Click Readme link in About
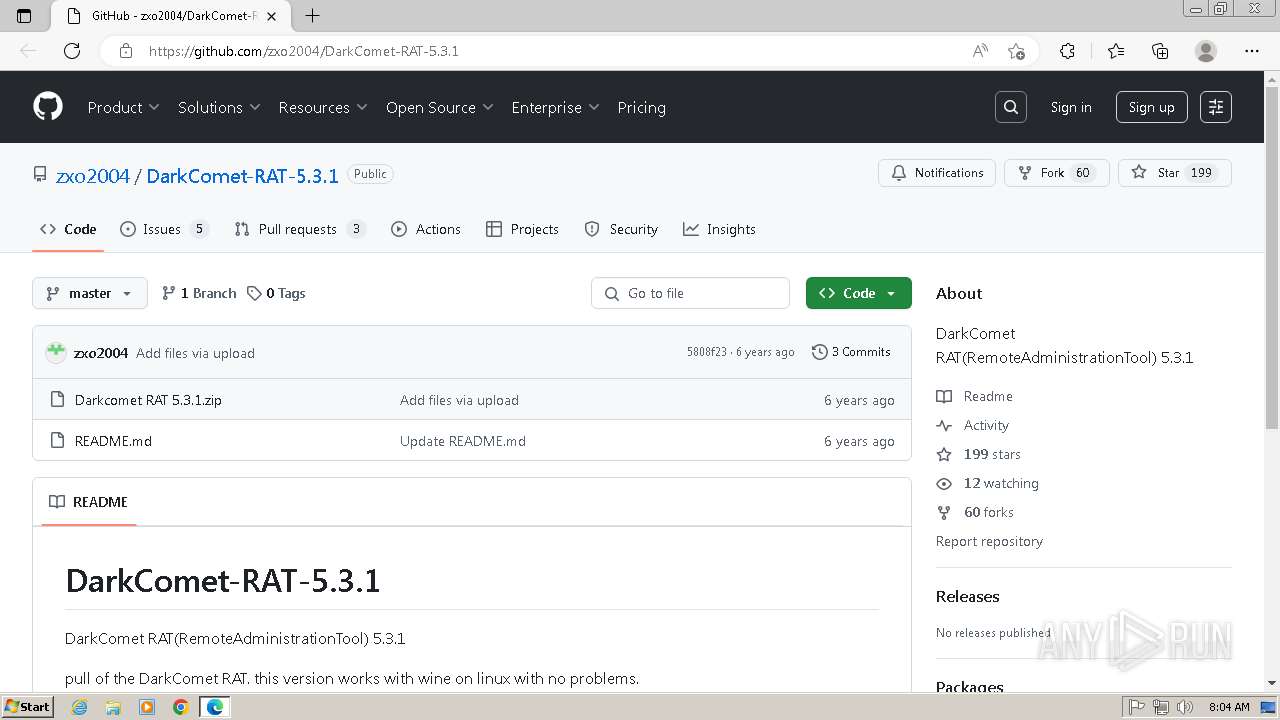This screenshot has height=720, width=1280. tap(975, 396)
